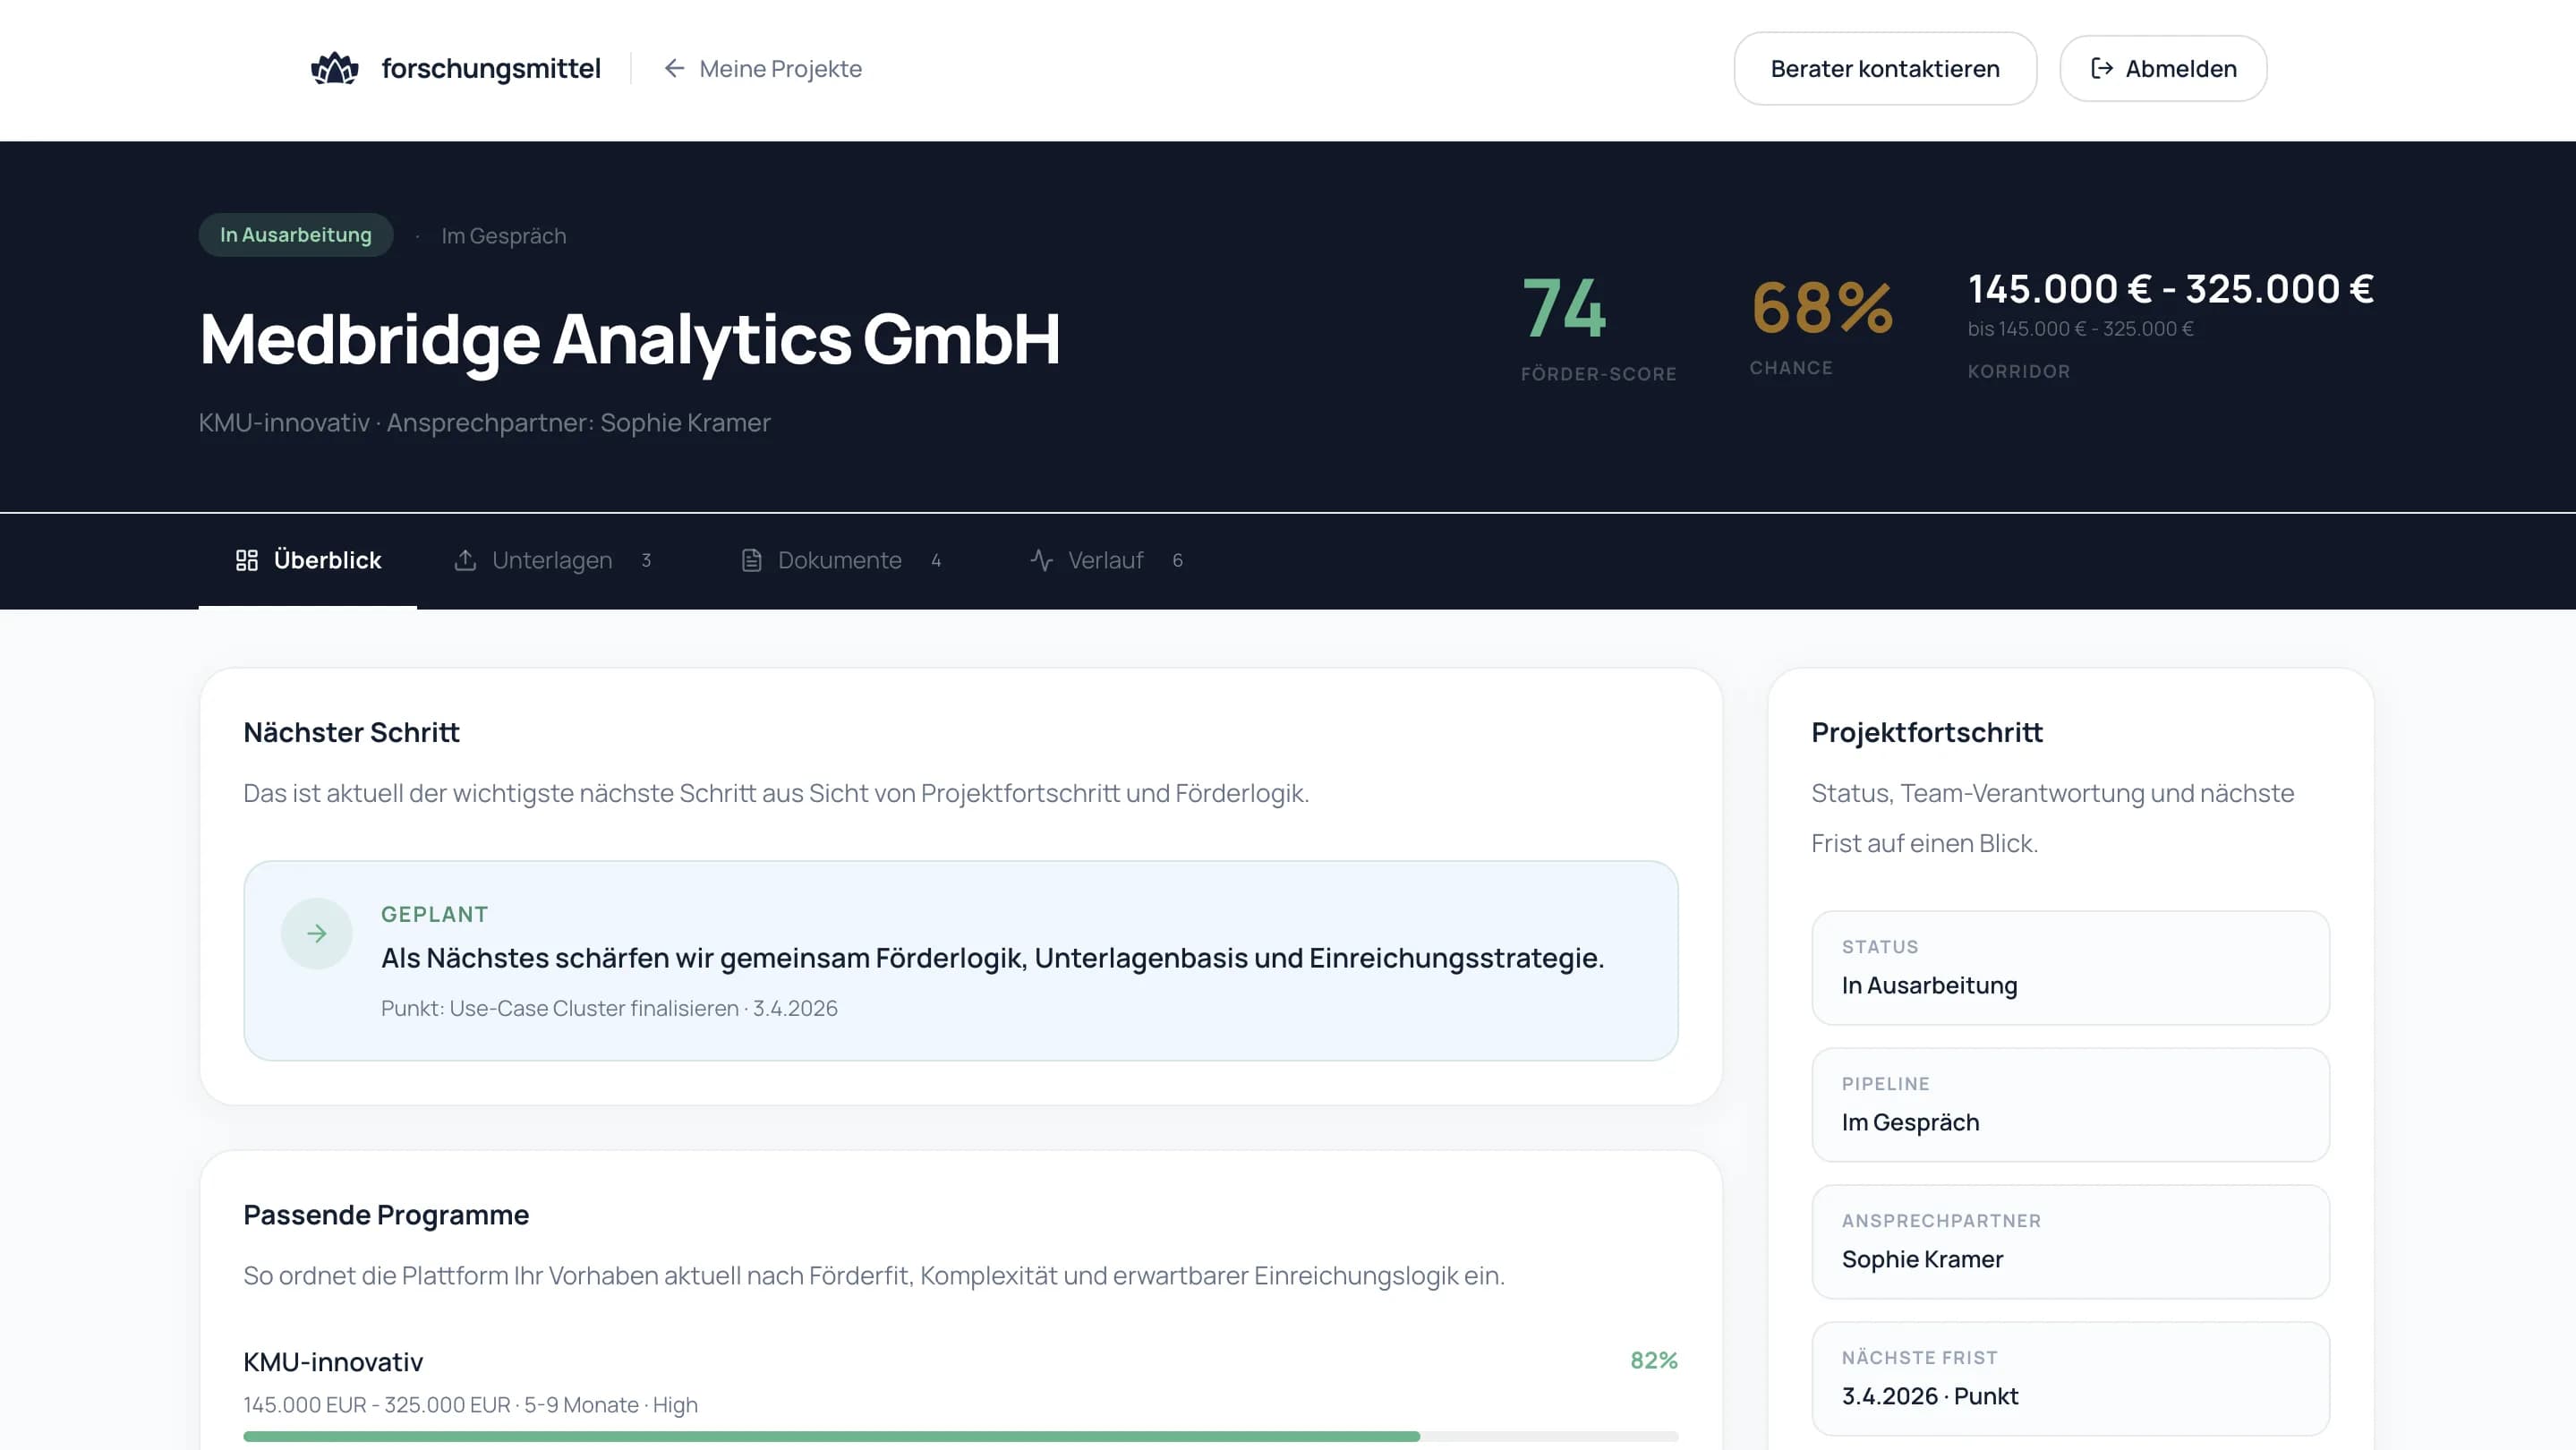Click the KMU-innovativ green progress bar
Screen dimensions: 2576x1450
pos(830,1436)
